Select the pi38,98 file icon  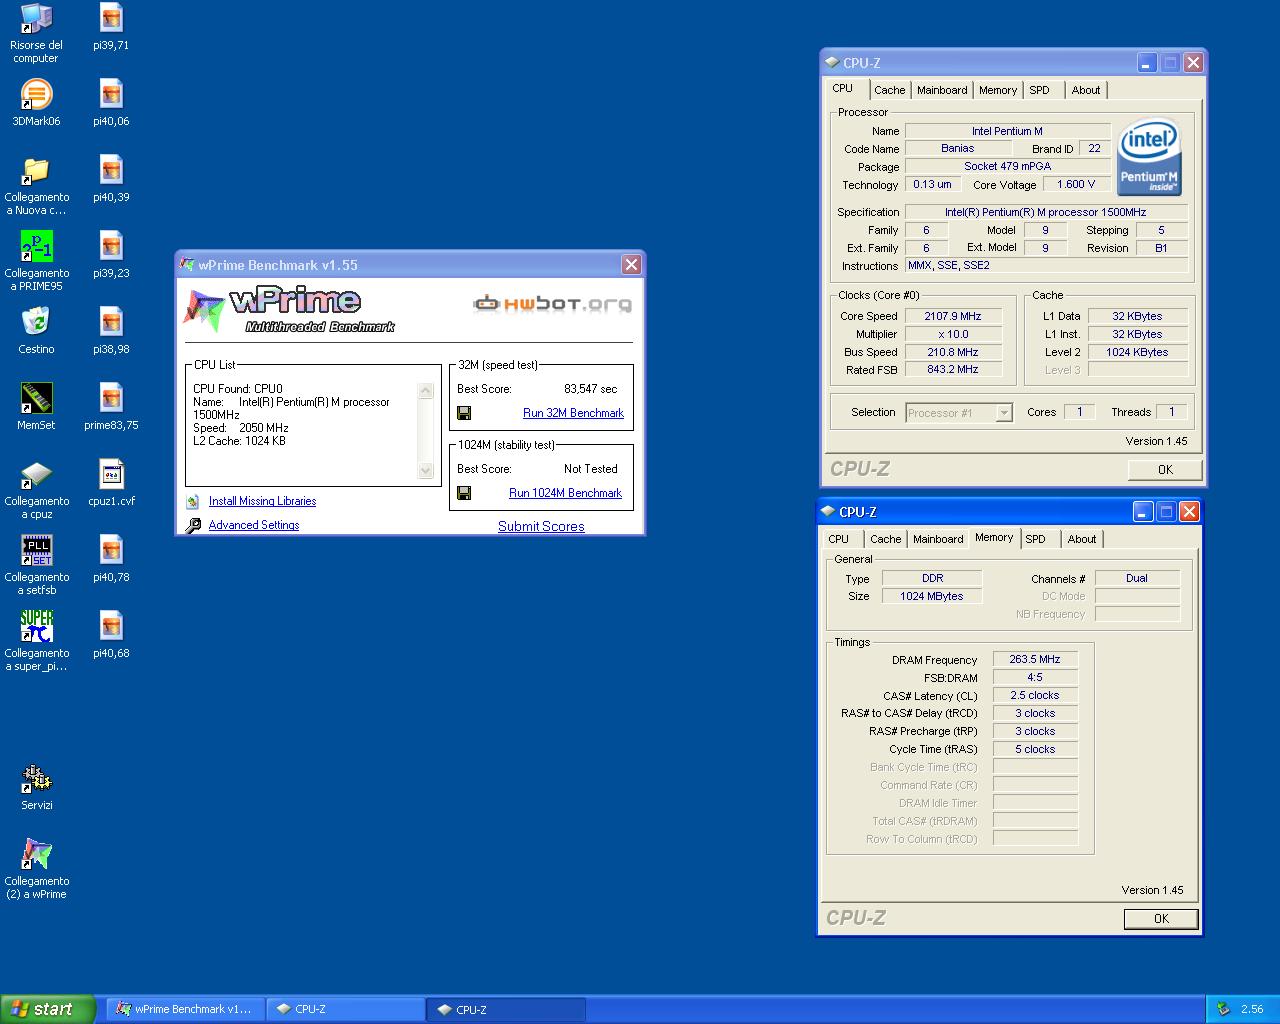[111, 322]
